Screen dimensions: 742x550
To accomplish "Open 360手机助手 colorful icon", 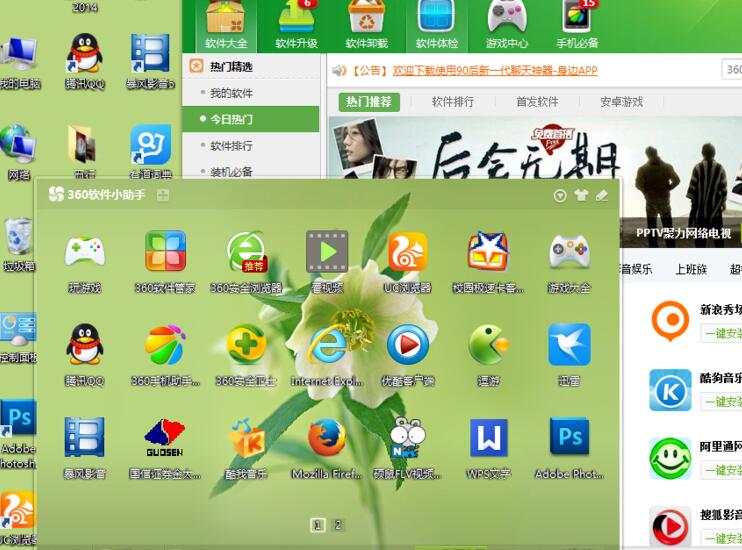I will pos(165,345).
